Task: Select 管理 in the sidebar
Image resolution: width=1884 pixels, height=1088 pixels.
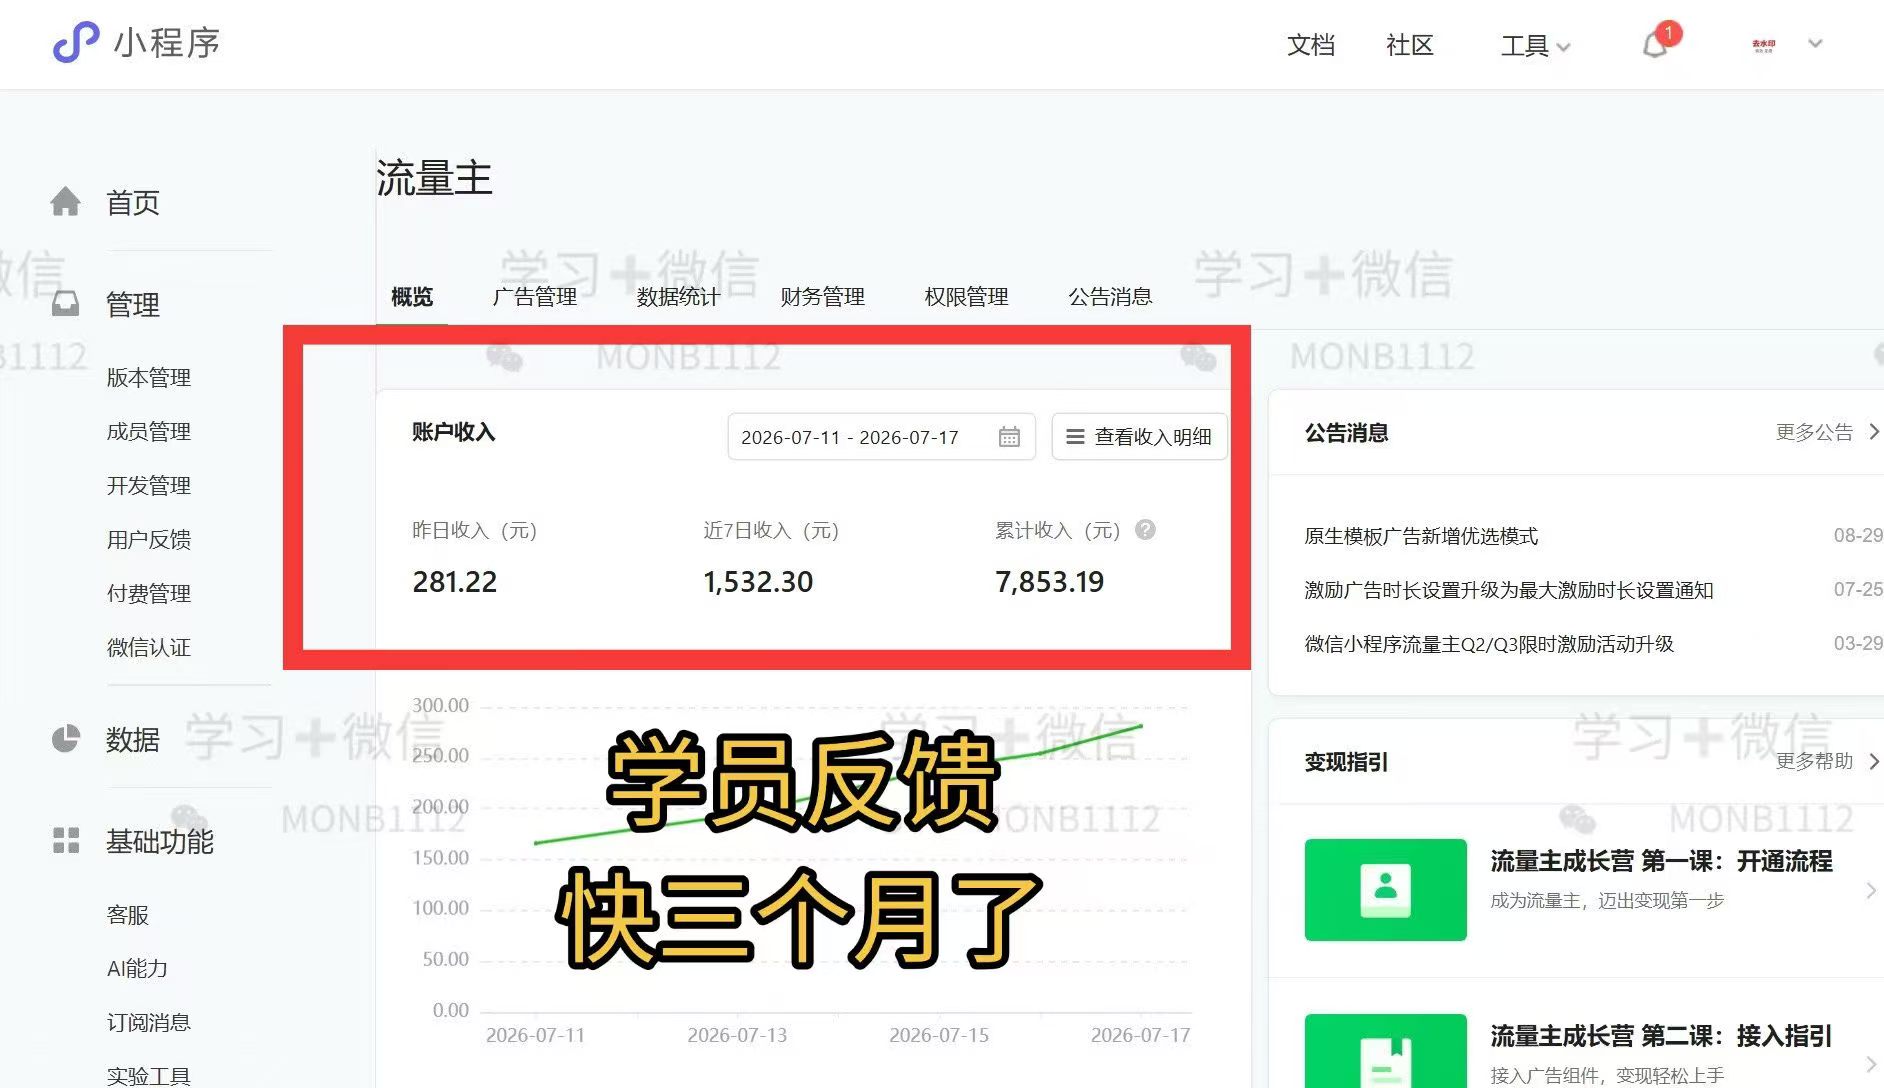Action: [x=133, y=305]
